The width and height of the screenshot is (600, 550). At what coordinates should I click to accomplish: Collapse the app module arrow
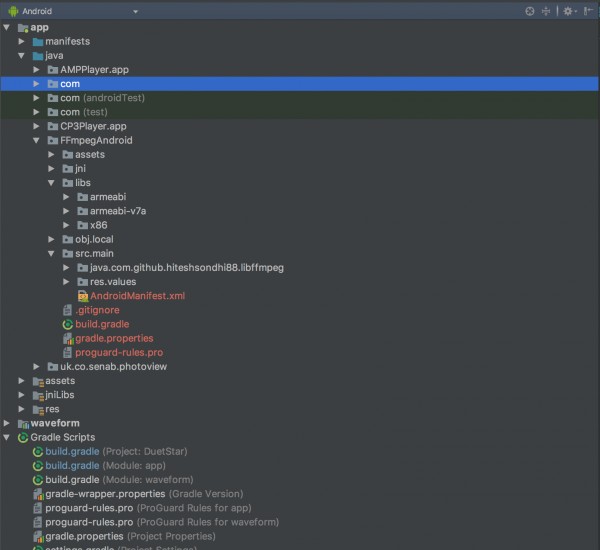[7, 27]
